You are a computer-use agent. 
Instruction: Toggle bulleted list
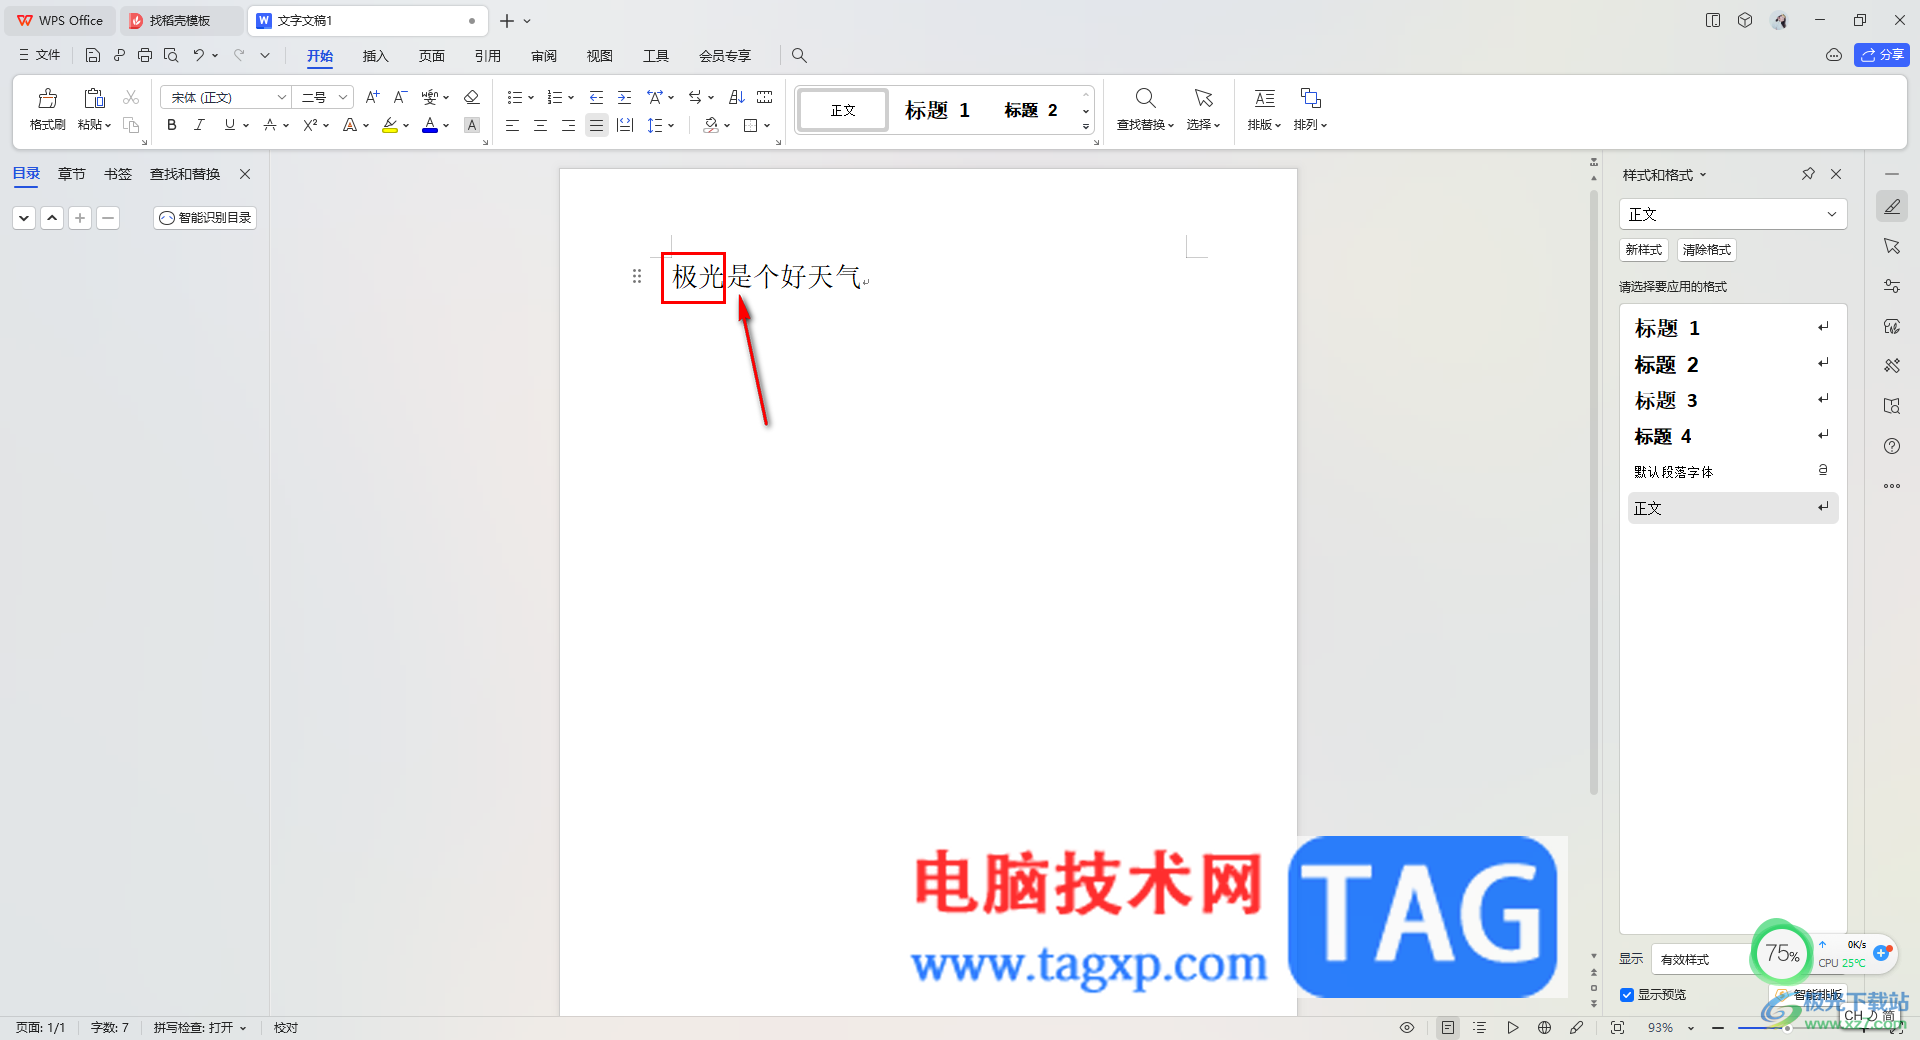click(x=514, y=97)
